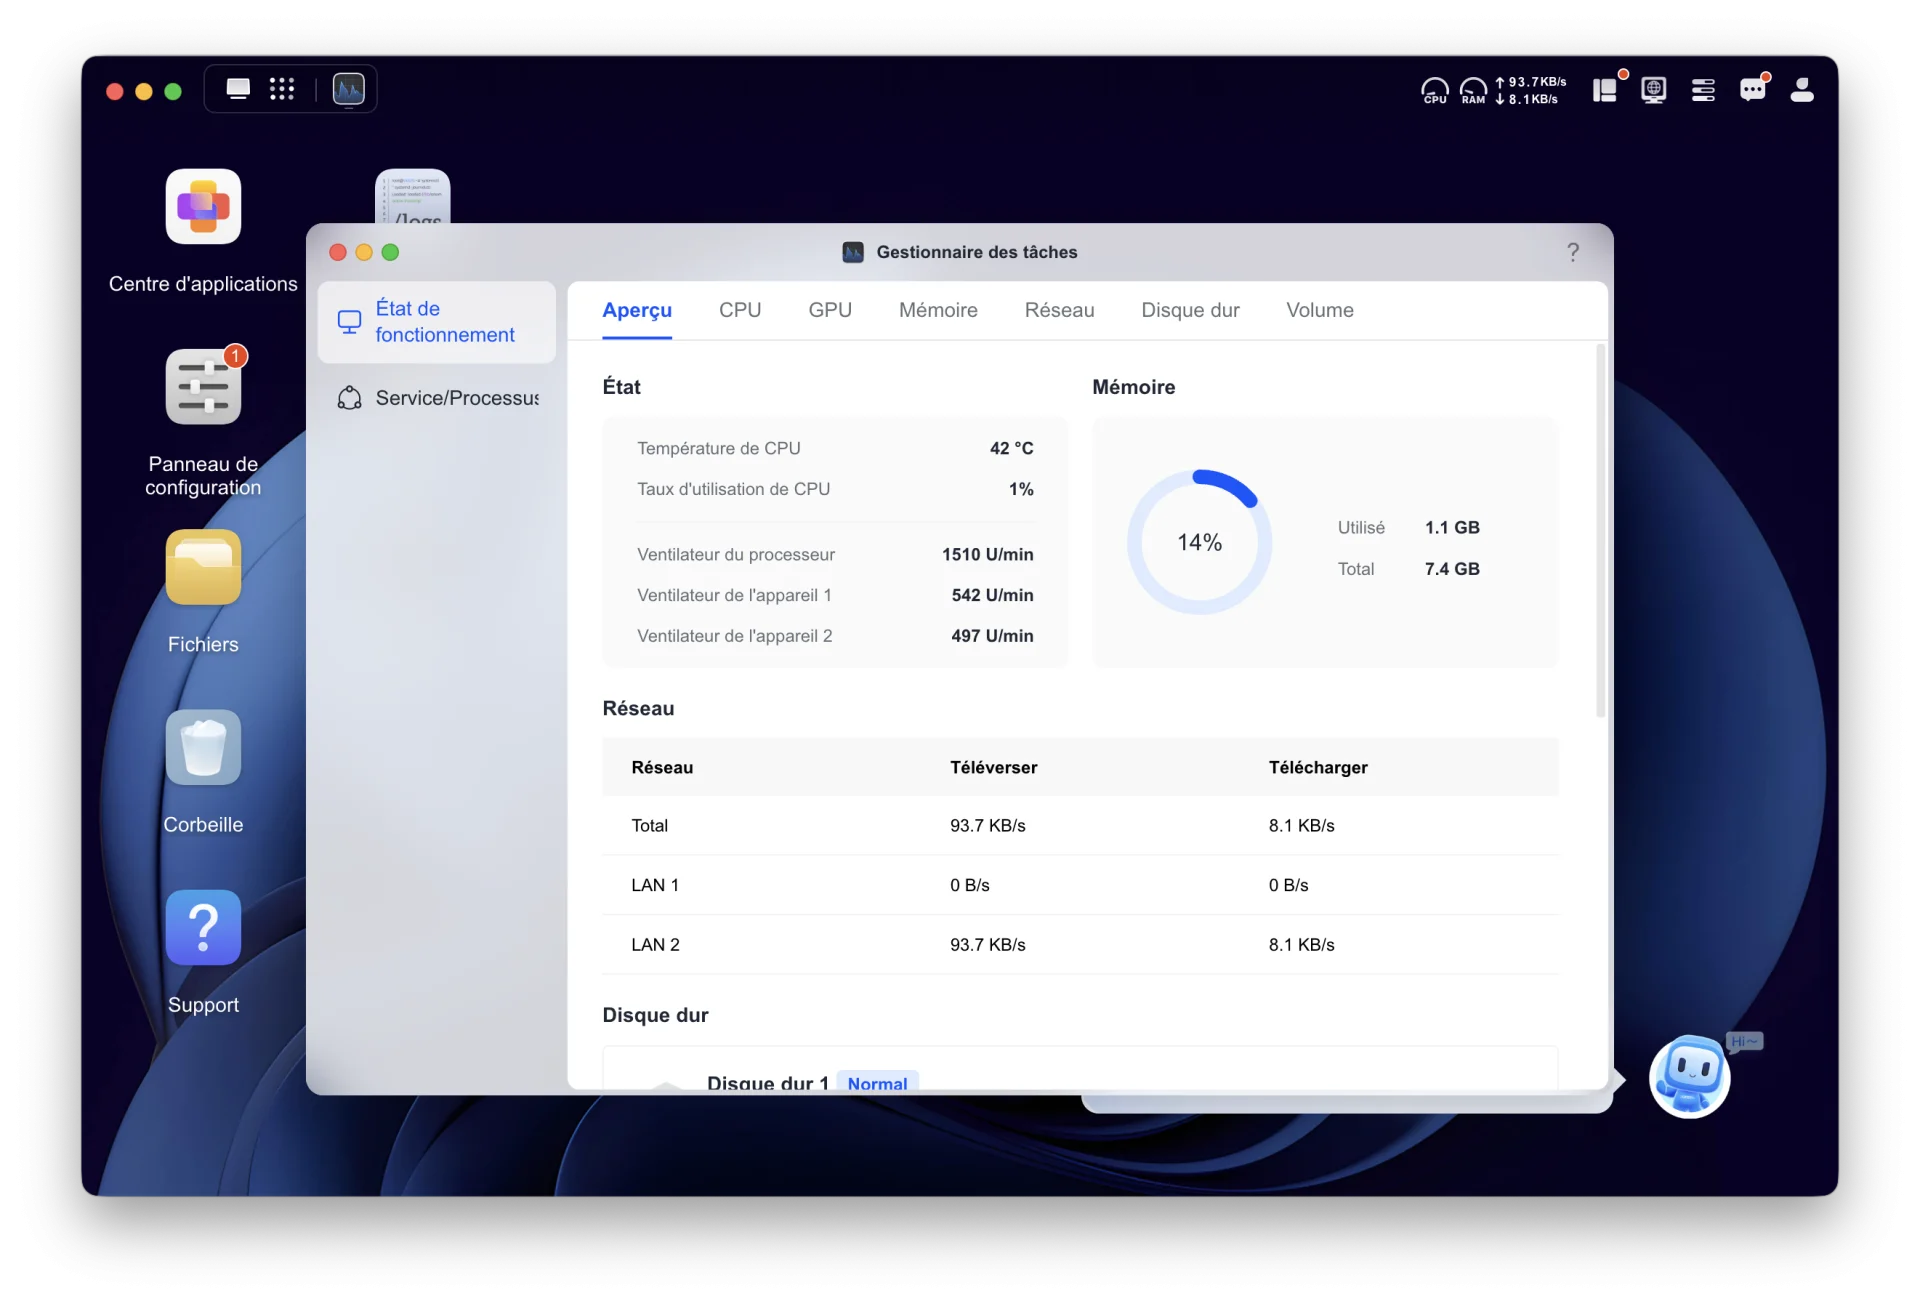Click the help question mark in Task Manager
The width and height of the screenshot is (1920, 1304).
pyautogui.click(x=1573, y=252)
